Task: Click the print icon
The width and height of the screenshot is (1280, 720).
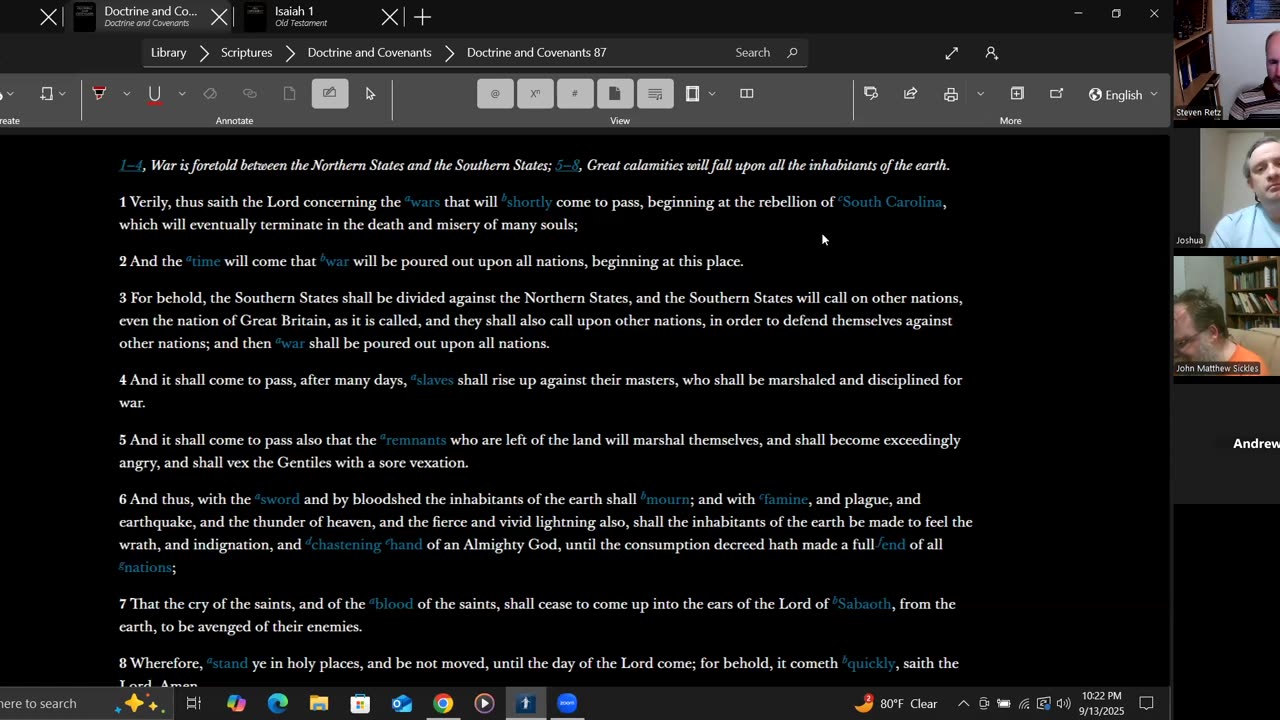Action: [x=950, y=94]
